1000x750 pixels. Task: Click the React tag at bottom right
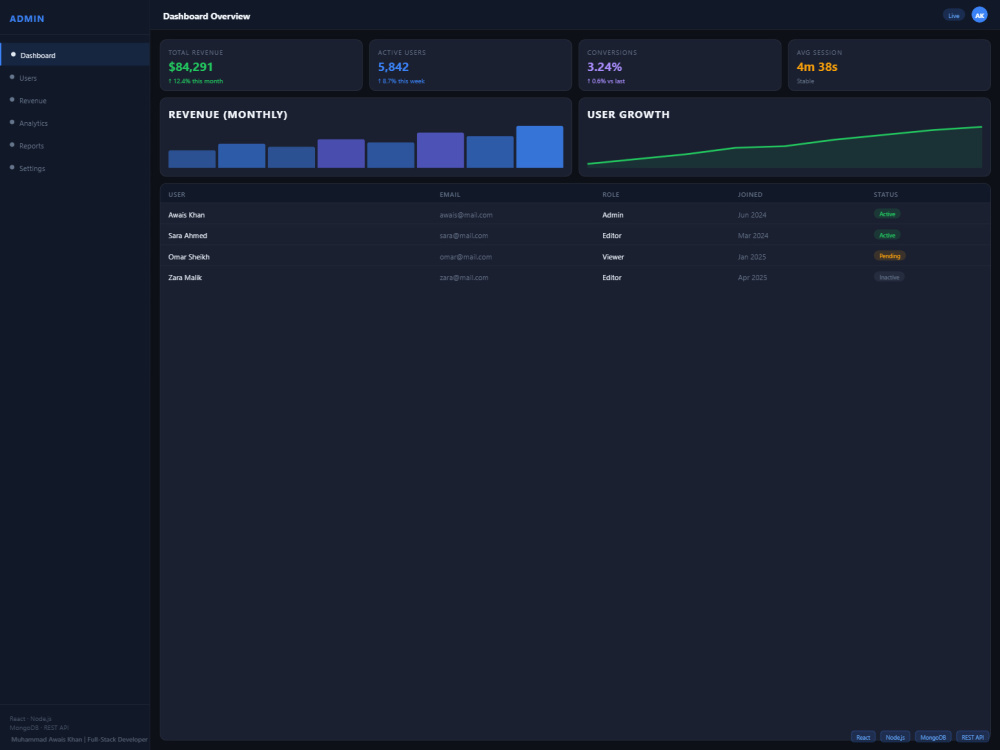[863, 737]
